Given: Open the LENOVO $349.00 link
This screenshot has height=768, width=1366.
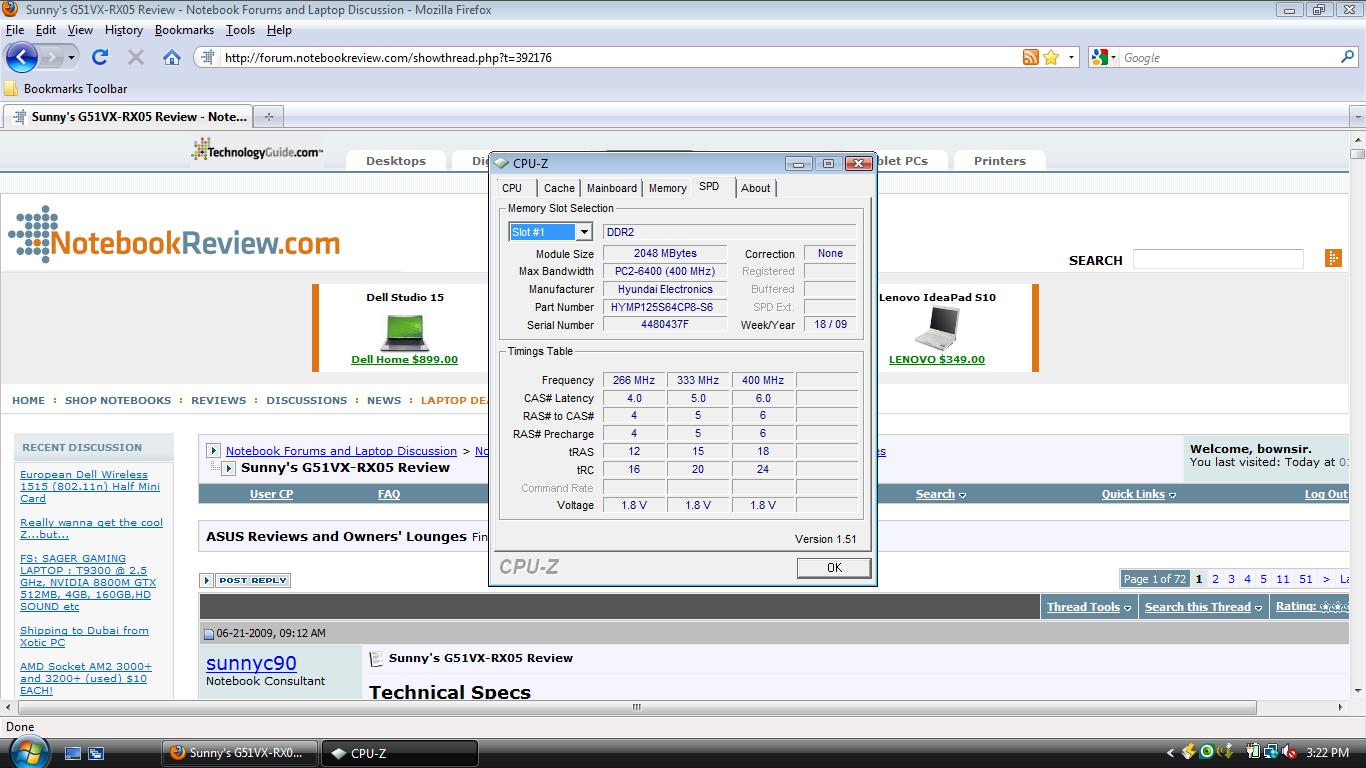Looking at the screenshot, I should click(937, 360).
